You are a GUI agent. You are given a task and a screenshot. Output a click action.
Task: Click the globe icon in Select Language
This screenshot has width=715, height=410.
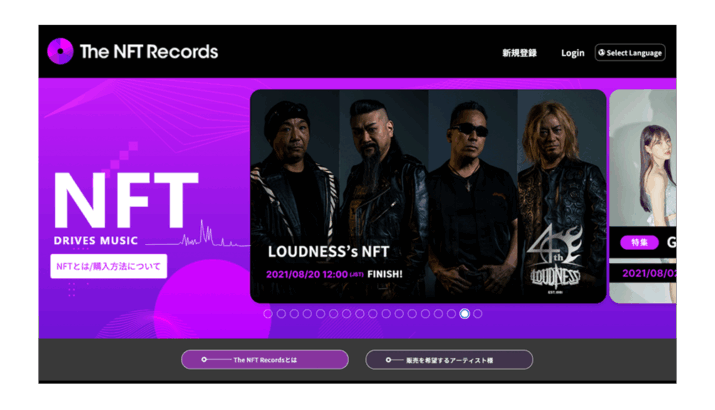point(601,52)
